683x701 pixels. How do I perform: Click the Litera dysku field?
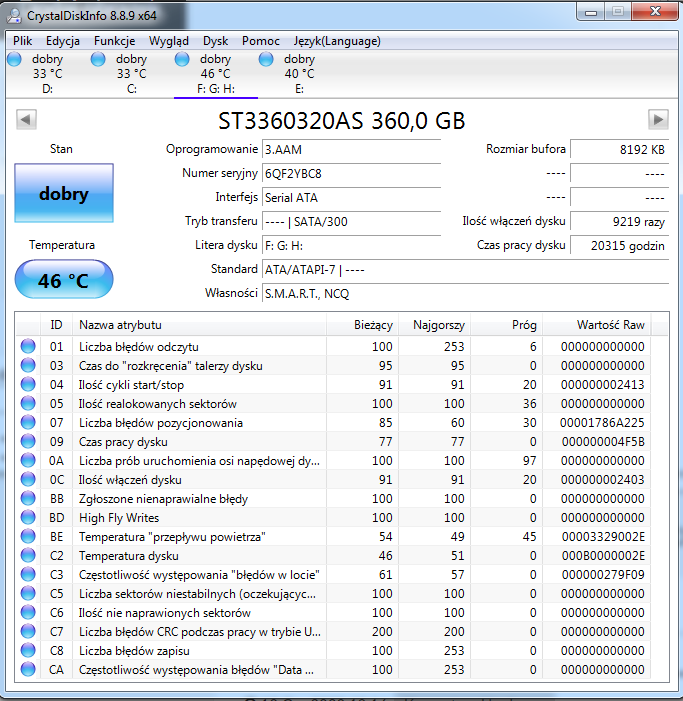[351, 245]
